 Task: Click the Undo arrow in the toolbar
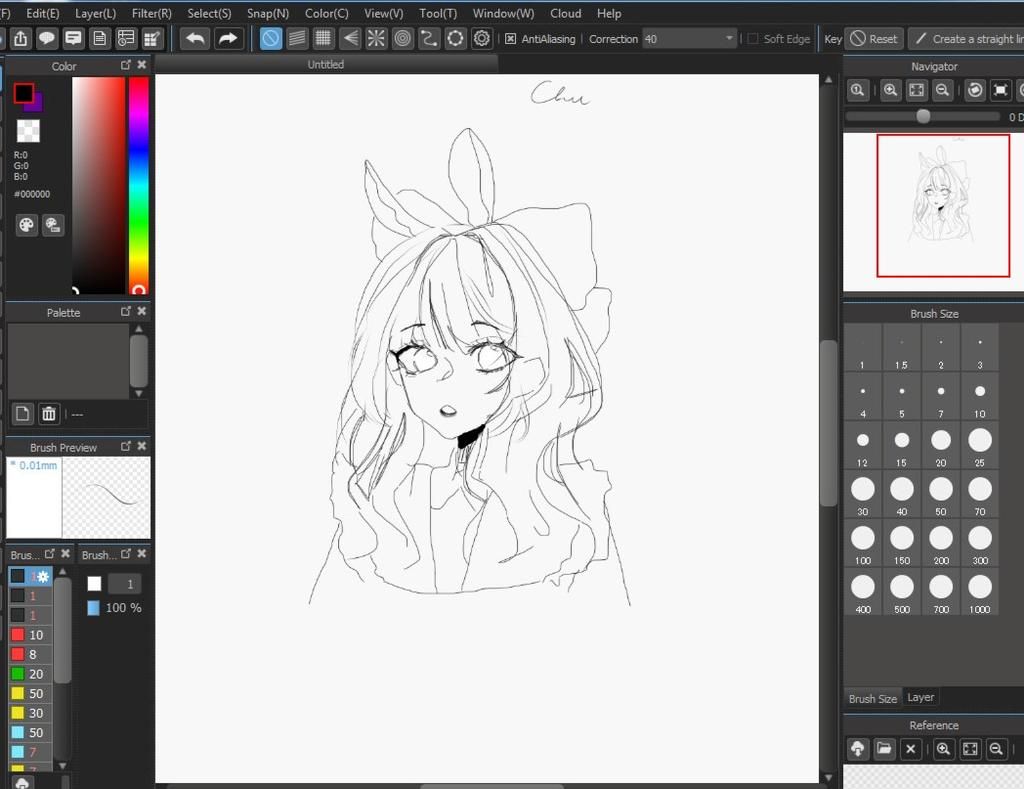195,39
